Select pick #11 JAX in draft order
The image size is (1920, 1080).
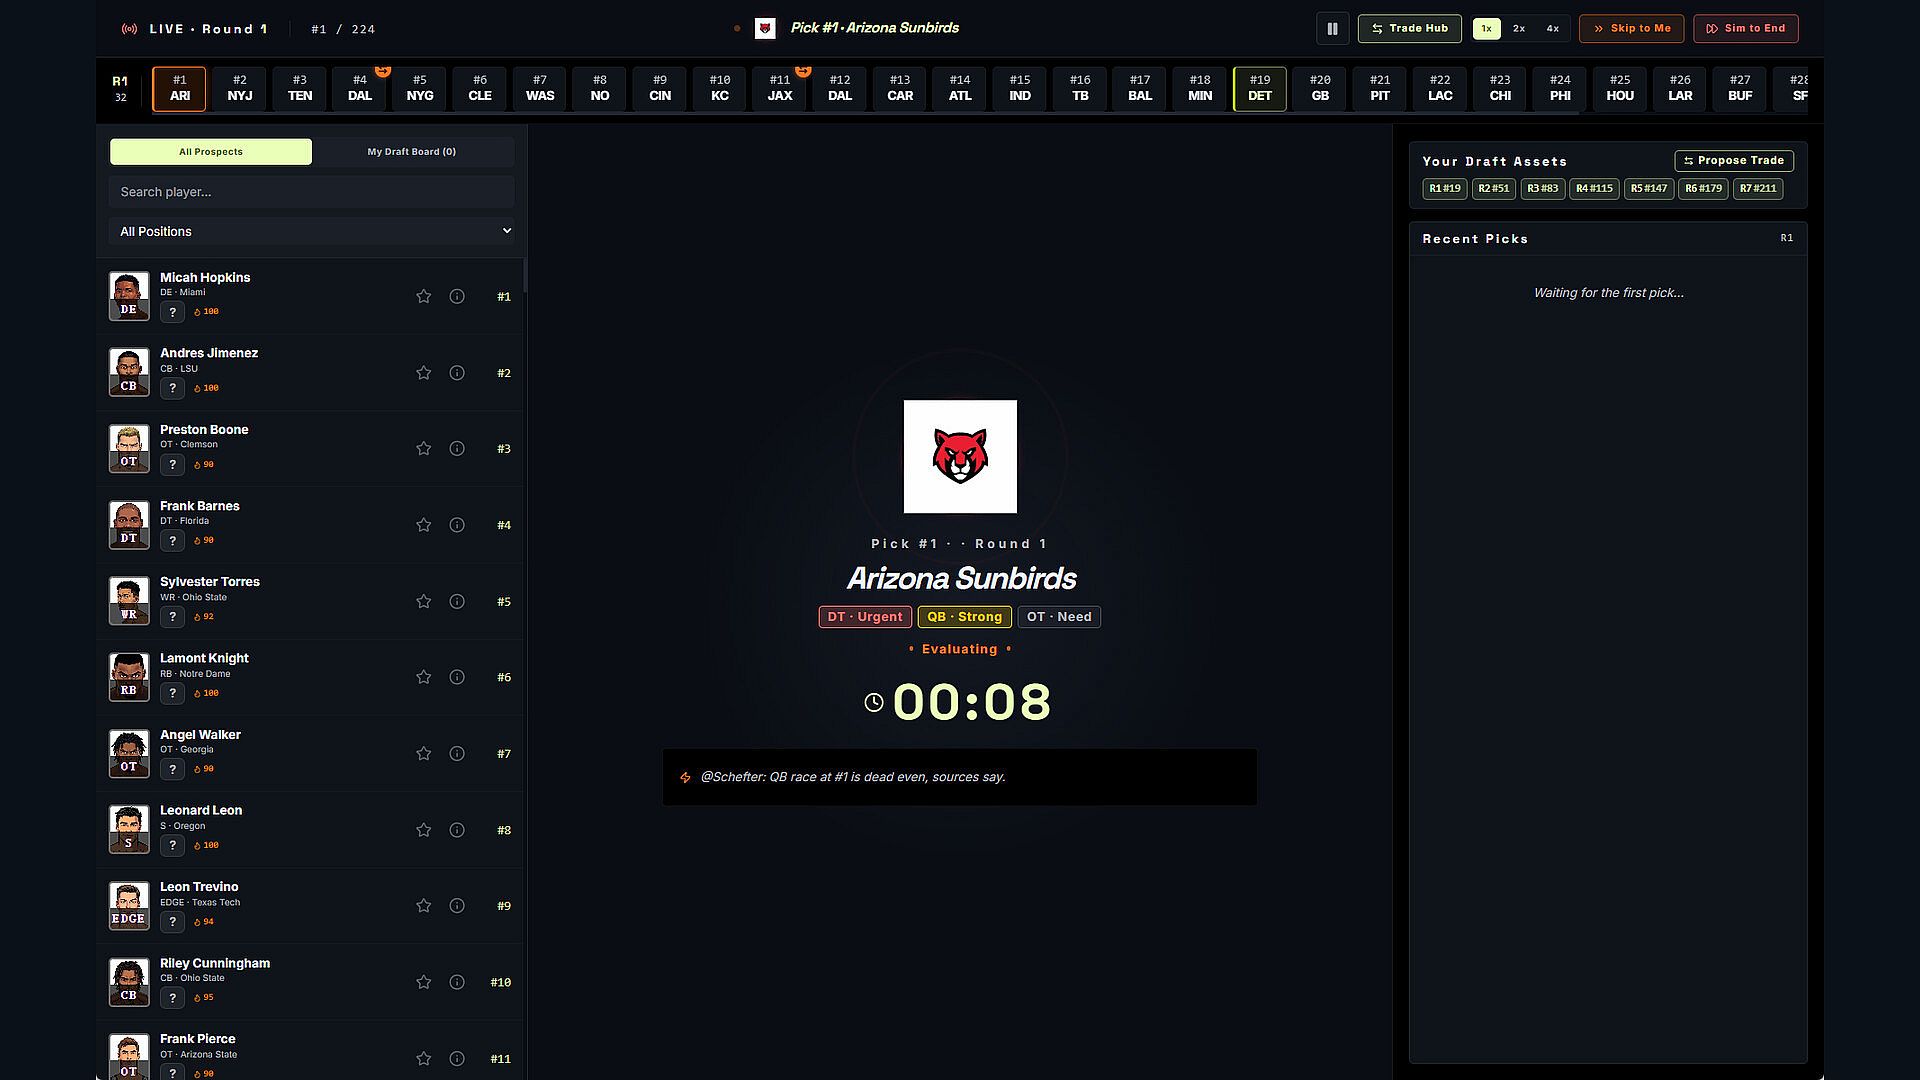pyautogui.click(x=780, y=89)
